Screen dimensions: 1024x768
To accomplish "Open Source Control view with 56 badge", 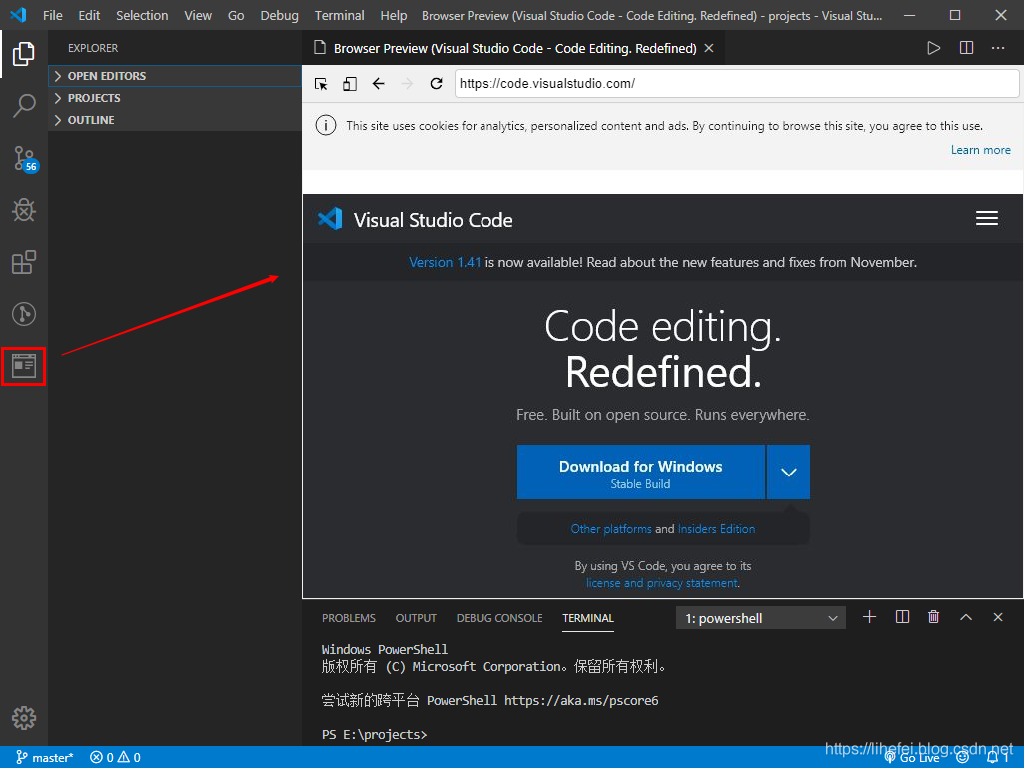I will (25, 158).
